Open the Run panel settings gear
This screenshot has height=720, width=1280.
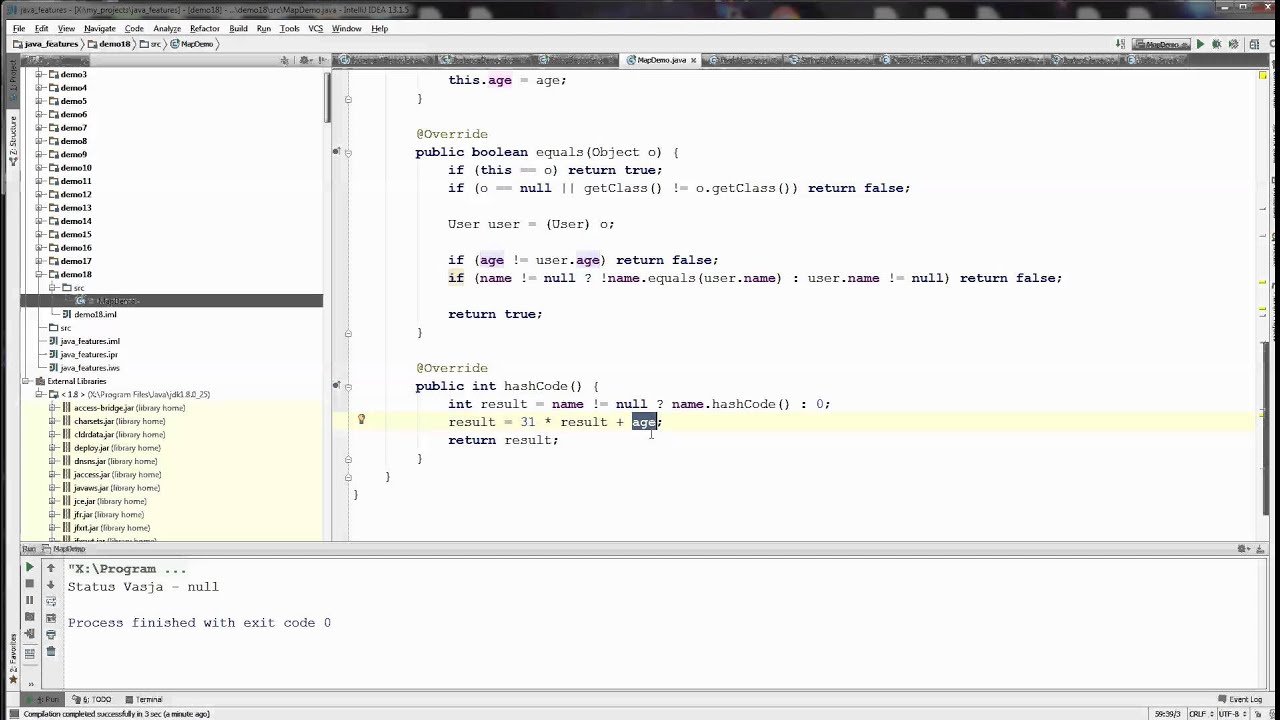1243,549
